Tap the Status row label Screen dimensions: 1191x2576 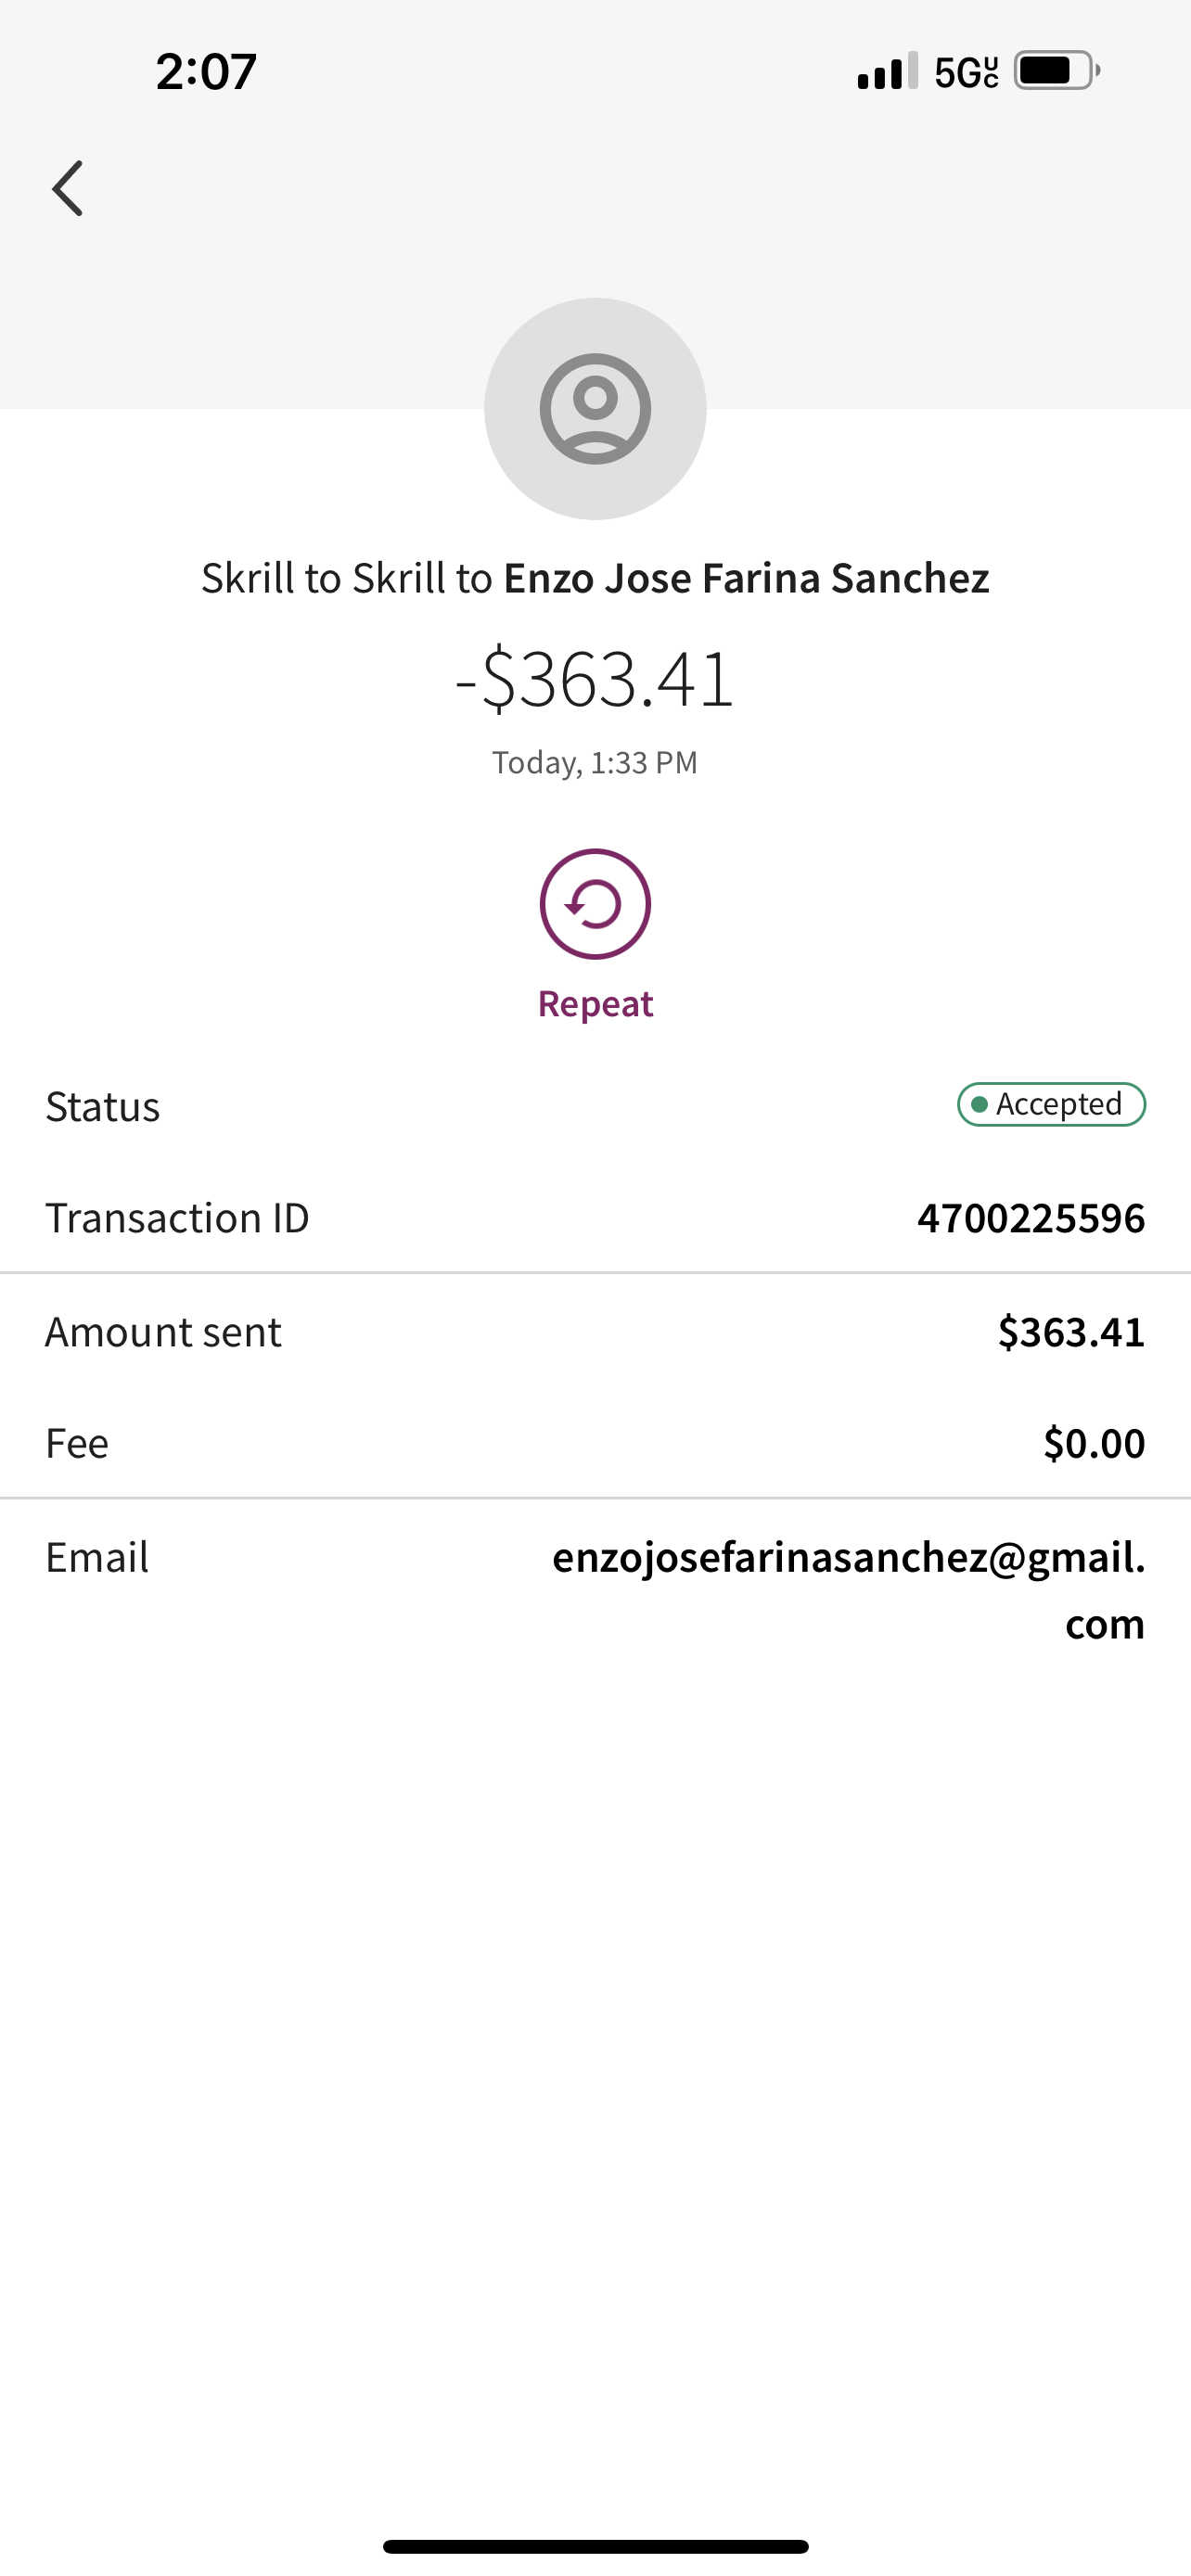[x=102, y=1106]
